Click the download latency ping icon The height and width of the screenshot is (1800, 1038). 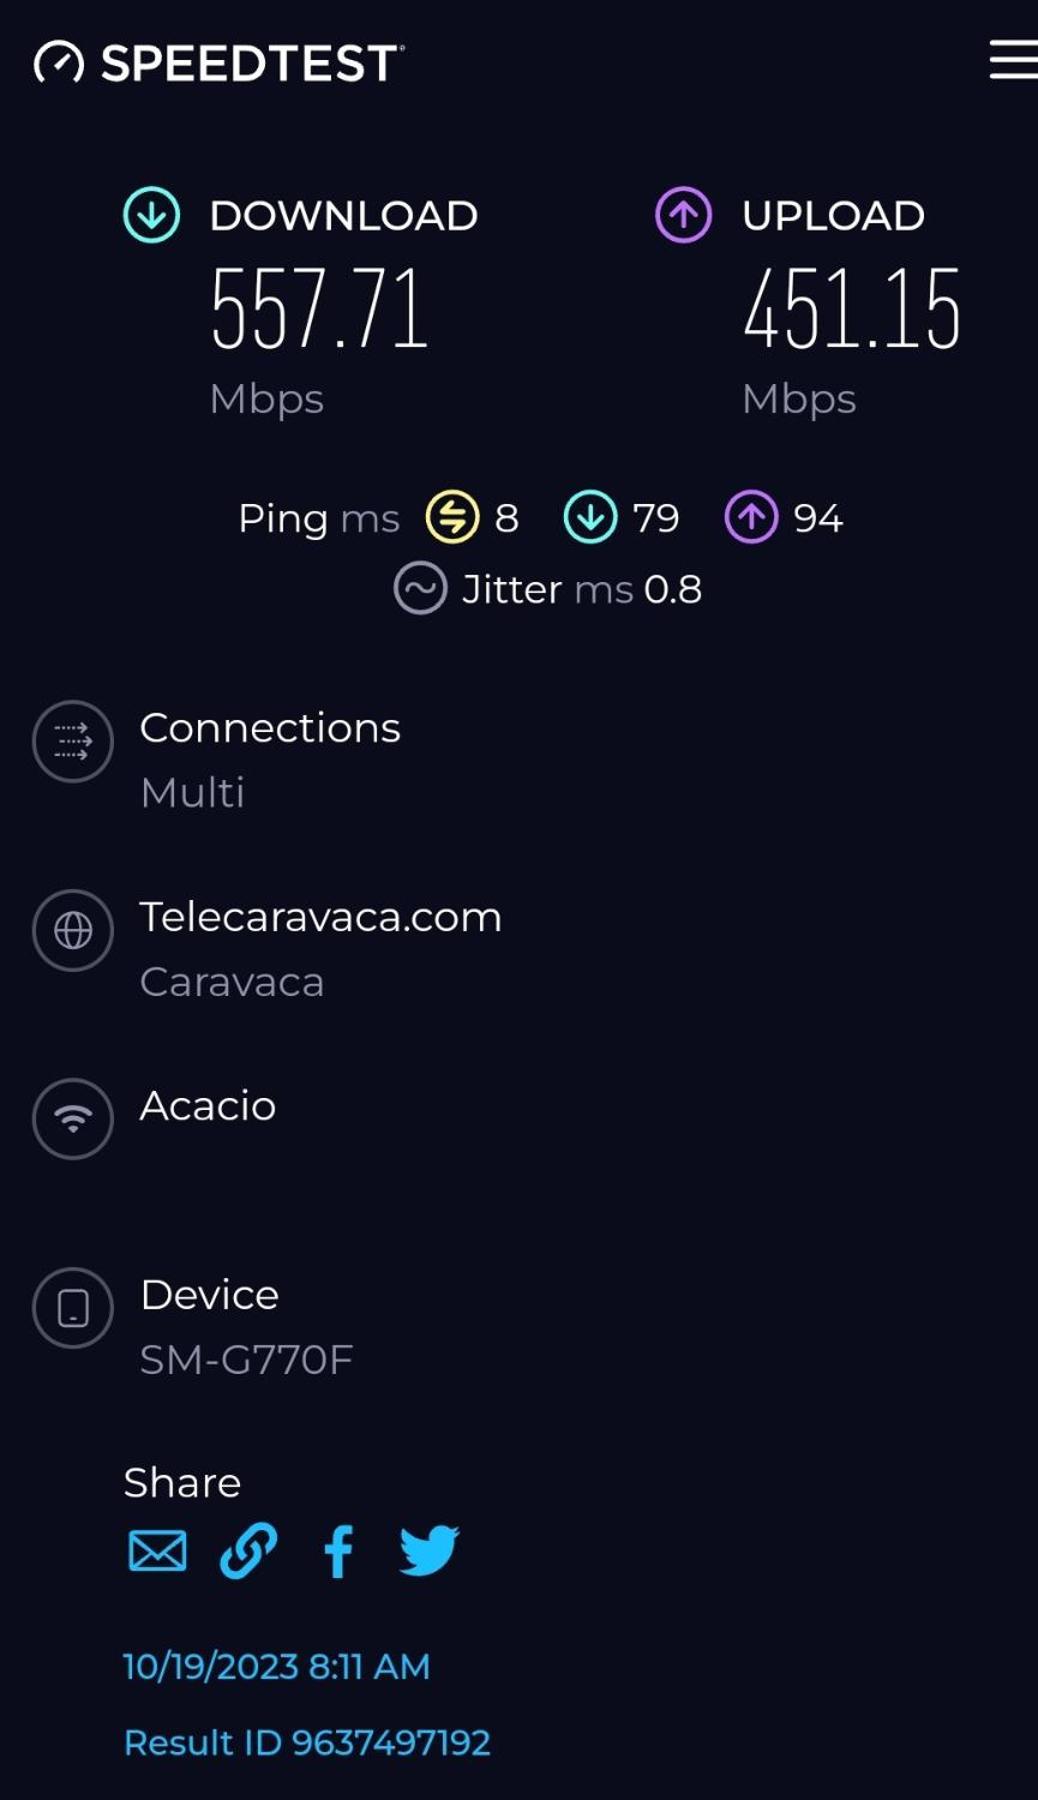click(590, 517)
